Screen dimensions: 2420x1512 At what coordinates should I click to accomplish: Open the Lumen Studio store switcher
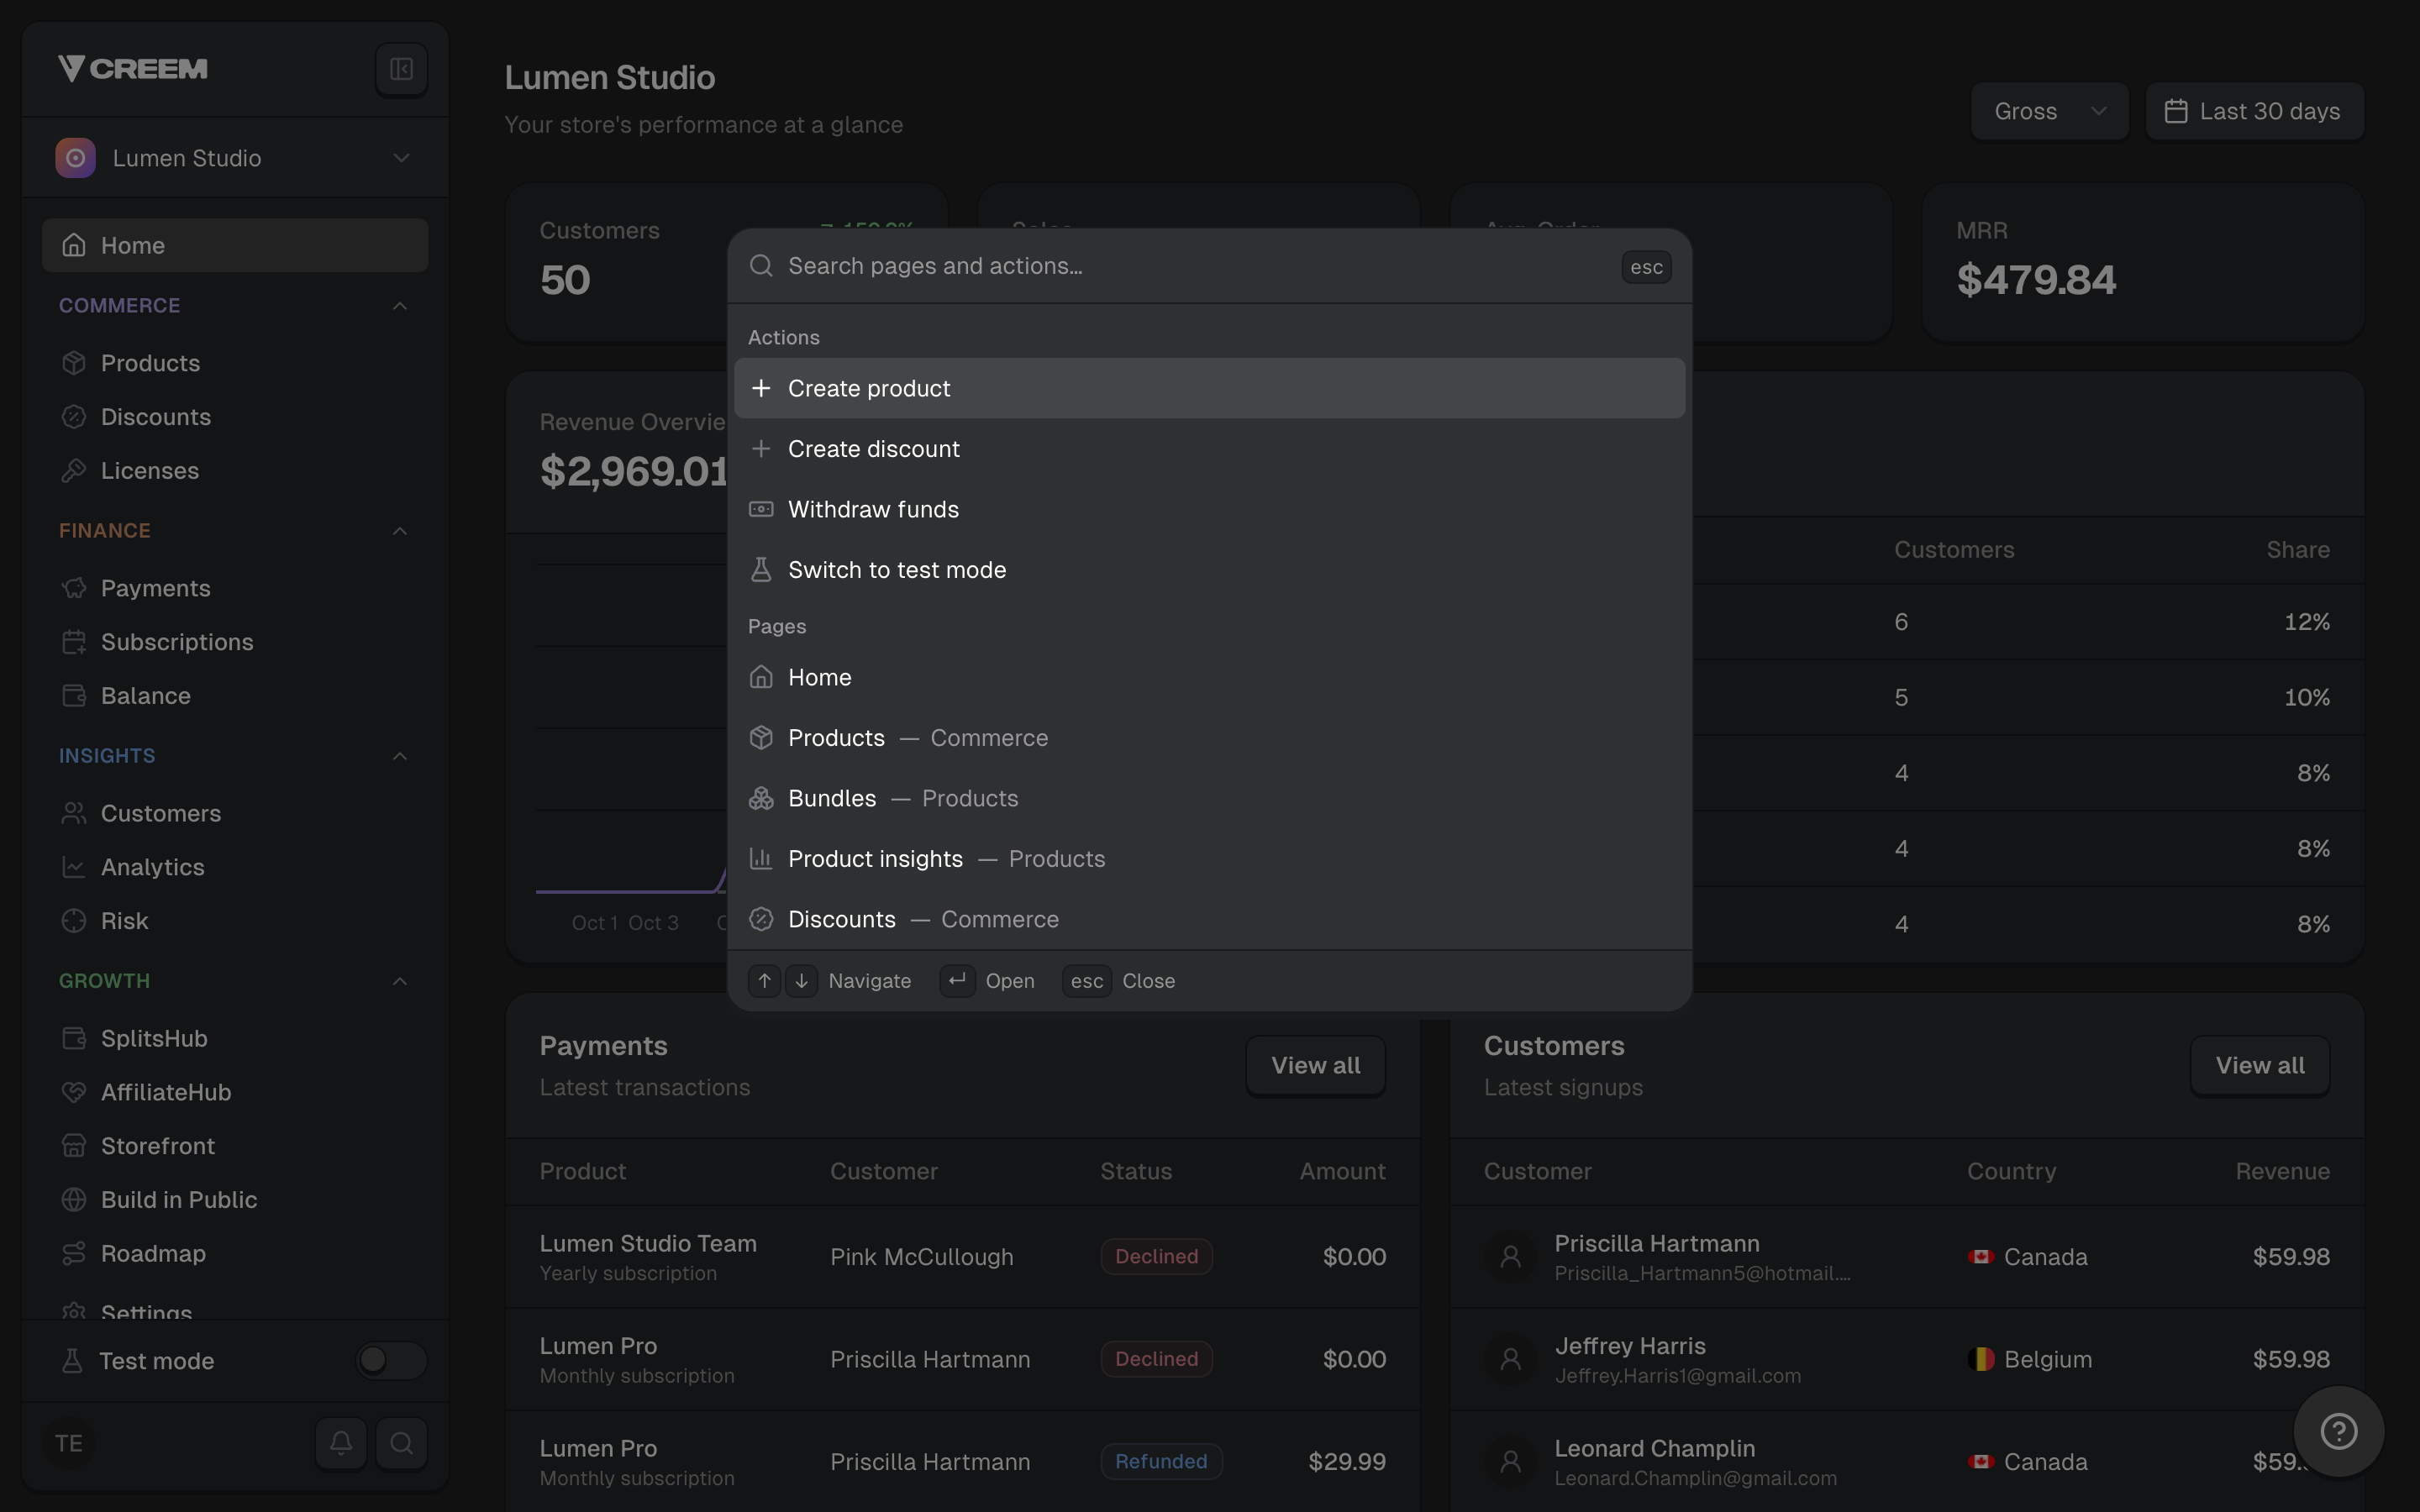[x=235, y=158]
